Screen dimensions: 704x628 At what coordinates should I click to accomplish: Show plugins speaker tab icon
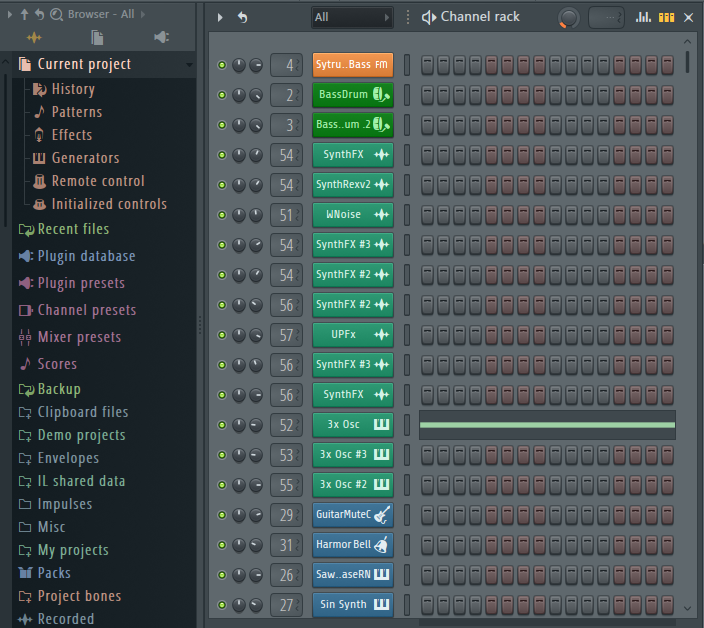[x=162, y=37]
